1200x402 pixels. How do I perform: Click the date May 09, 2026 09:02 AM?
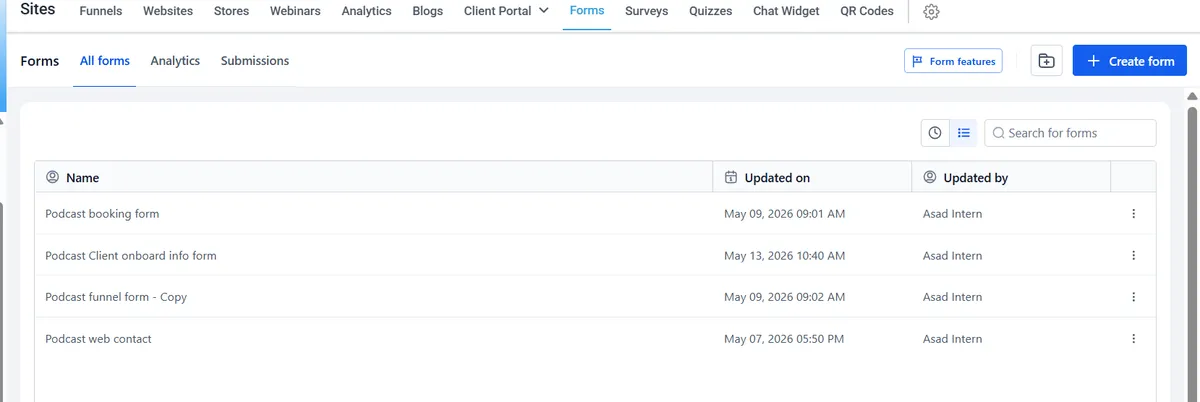point(785,297)
